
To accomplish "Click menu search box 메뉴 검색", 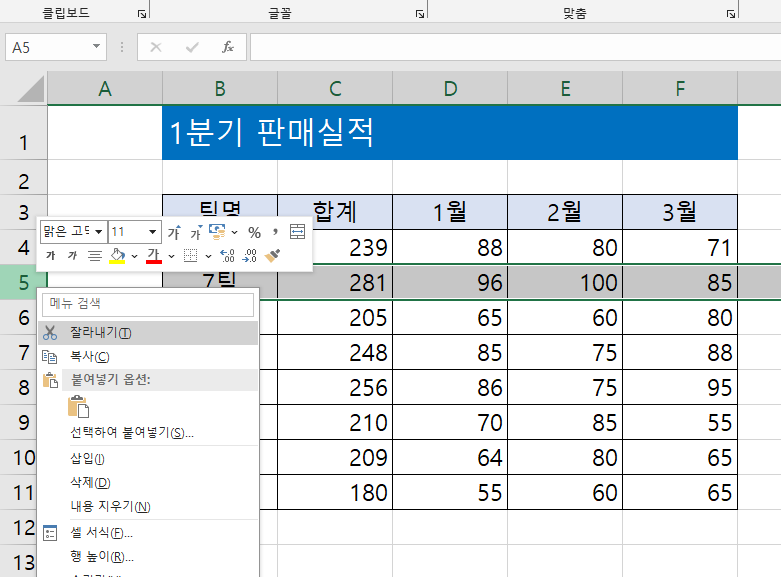I will pyautogui.click(x=148, y=304).
